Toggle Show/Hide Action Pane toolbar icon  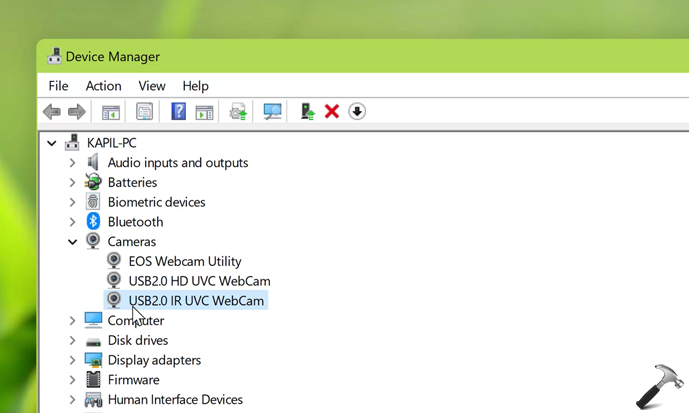204,112
